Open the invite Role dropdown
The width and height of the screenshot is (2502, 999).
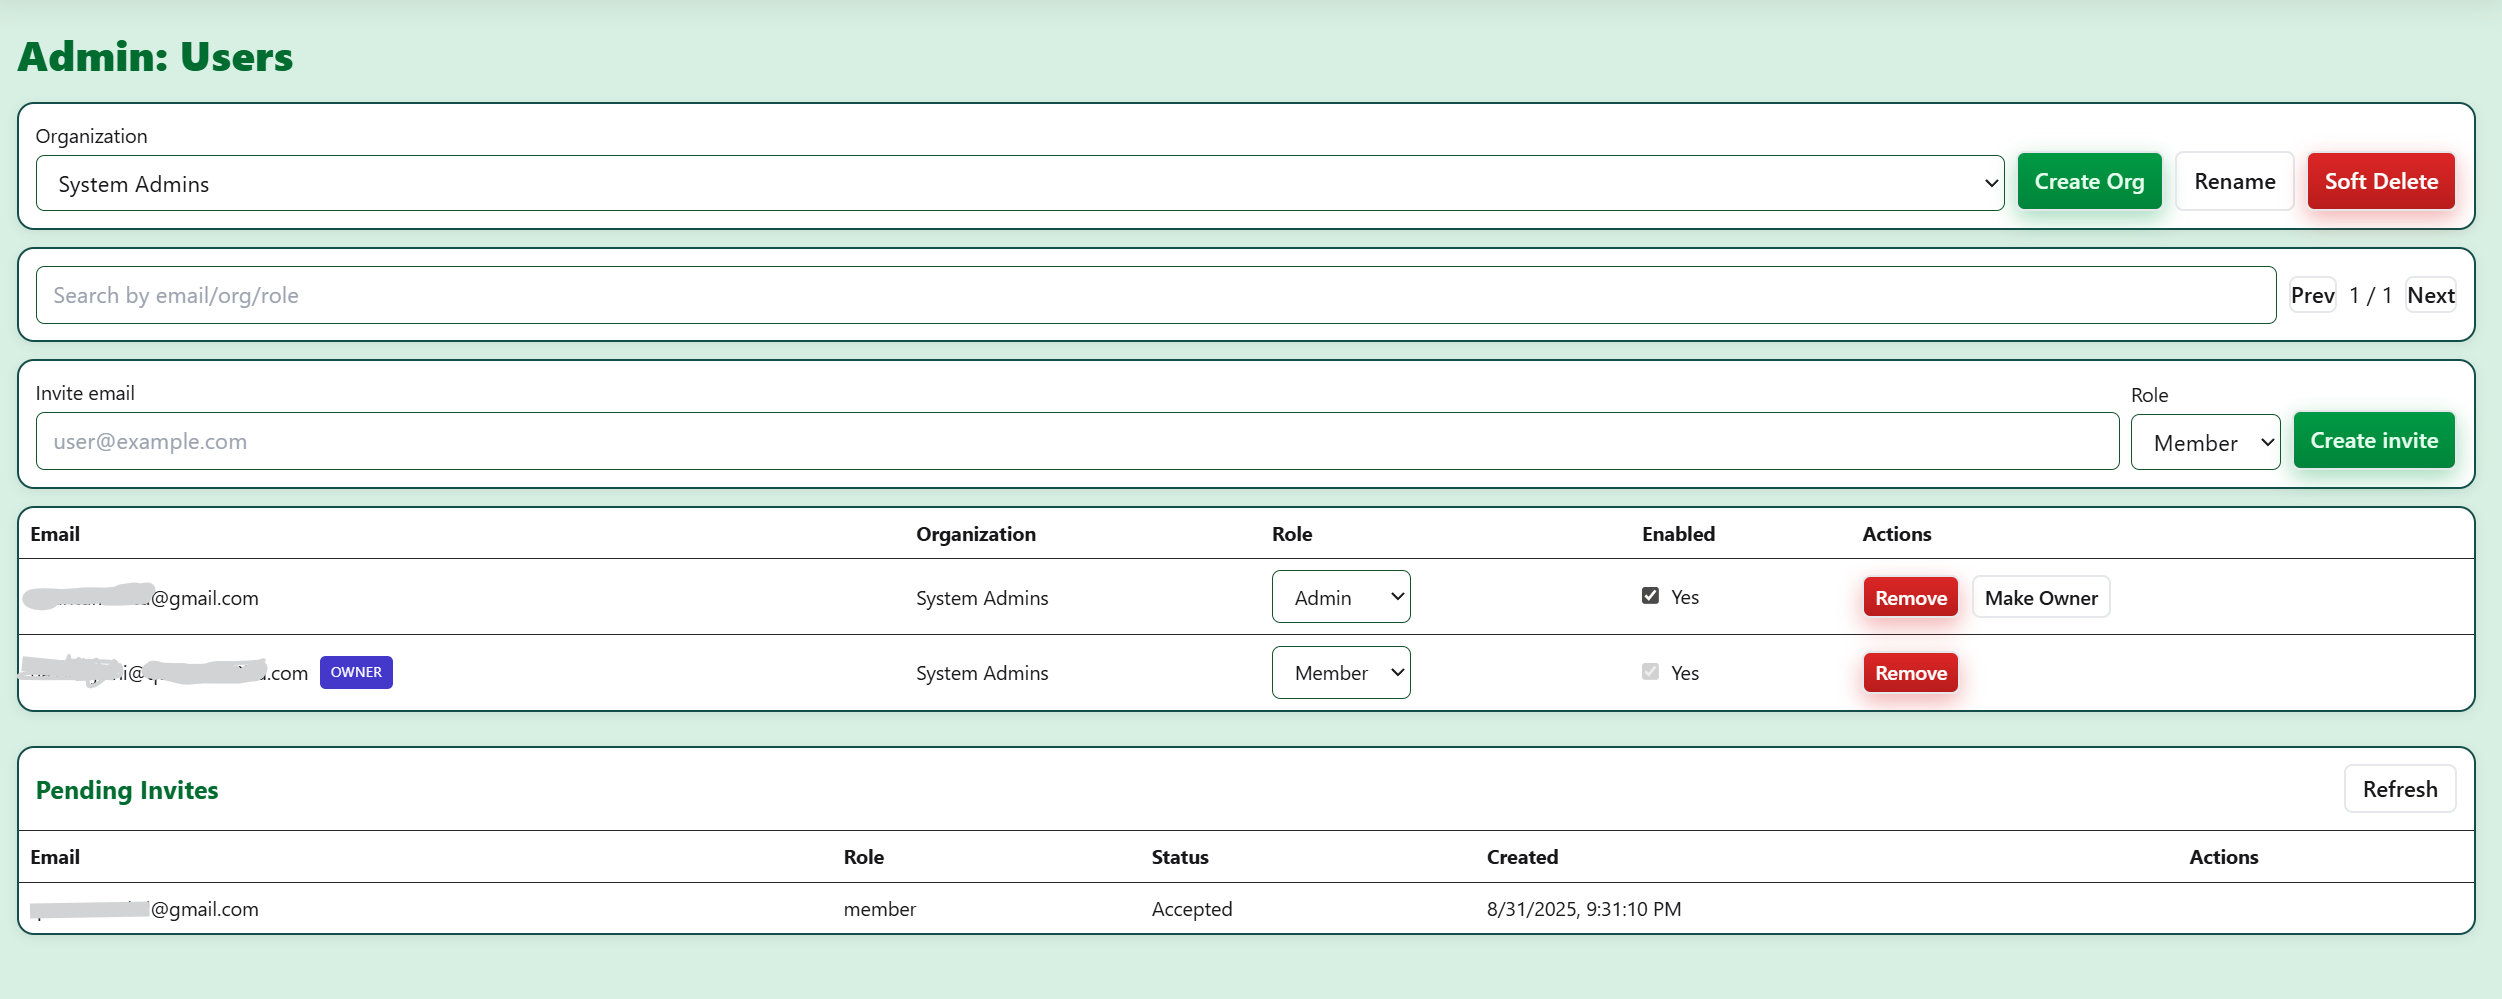pos(2206,441)
